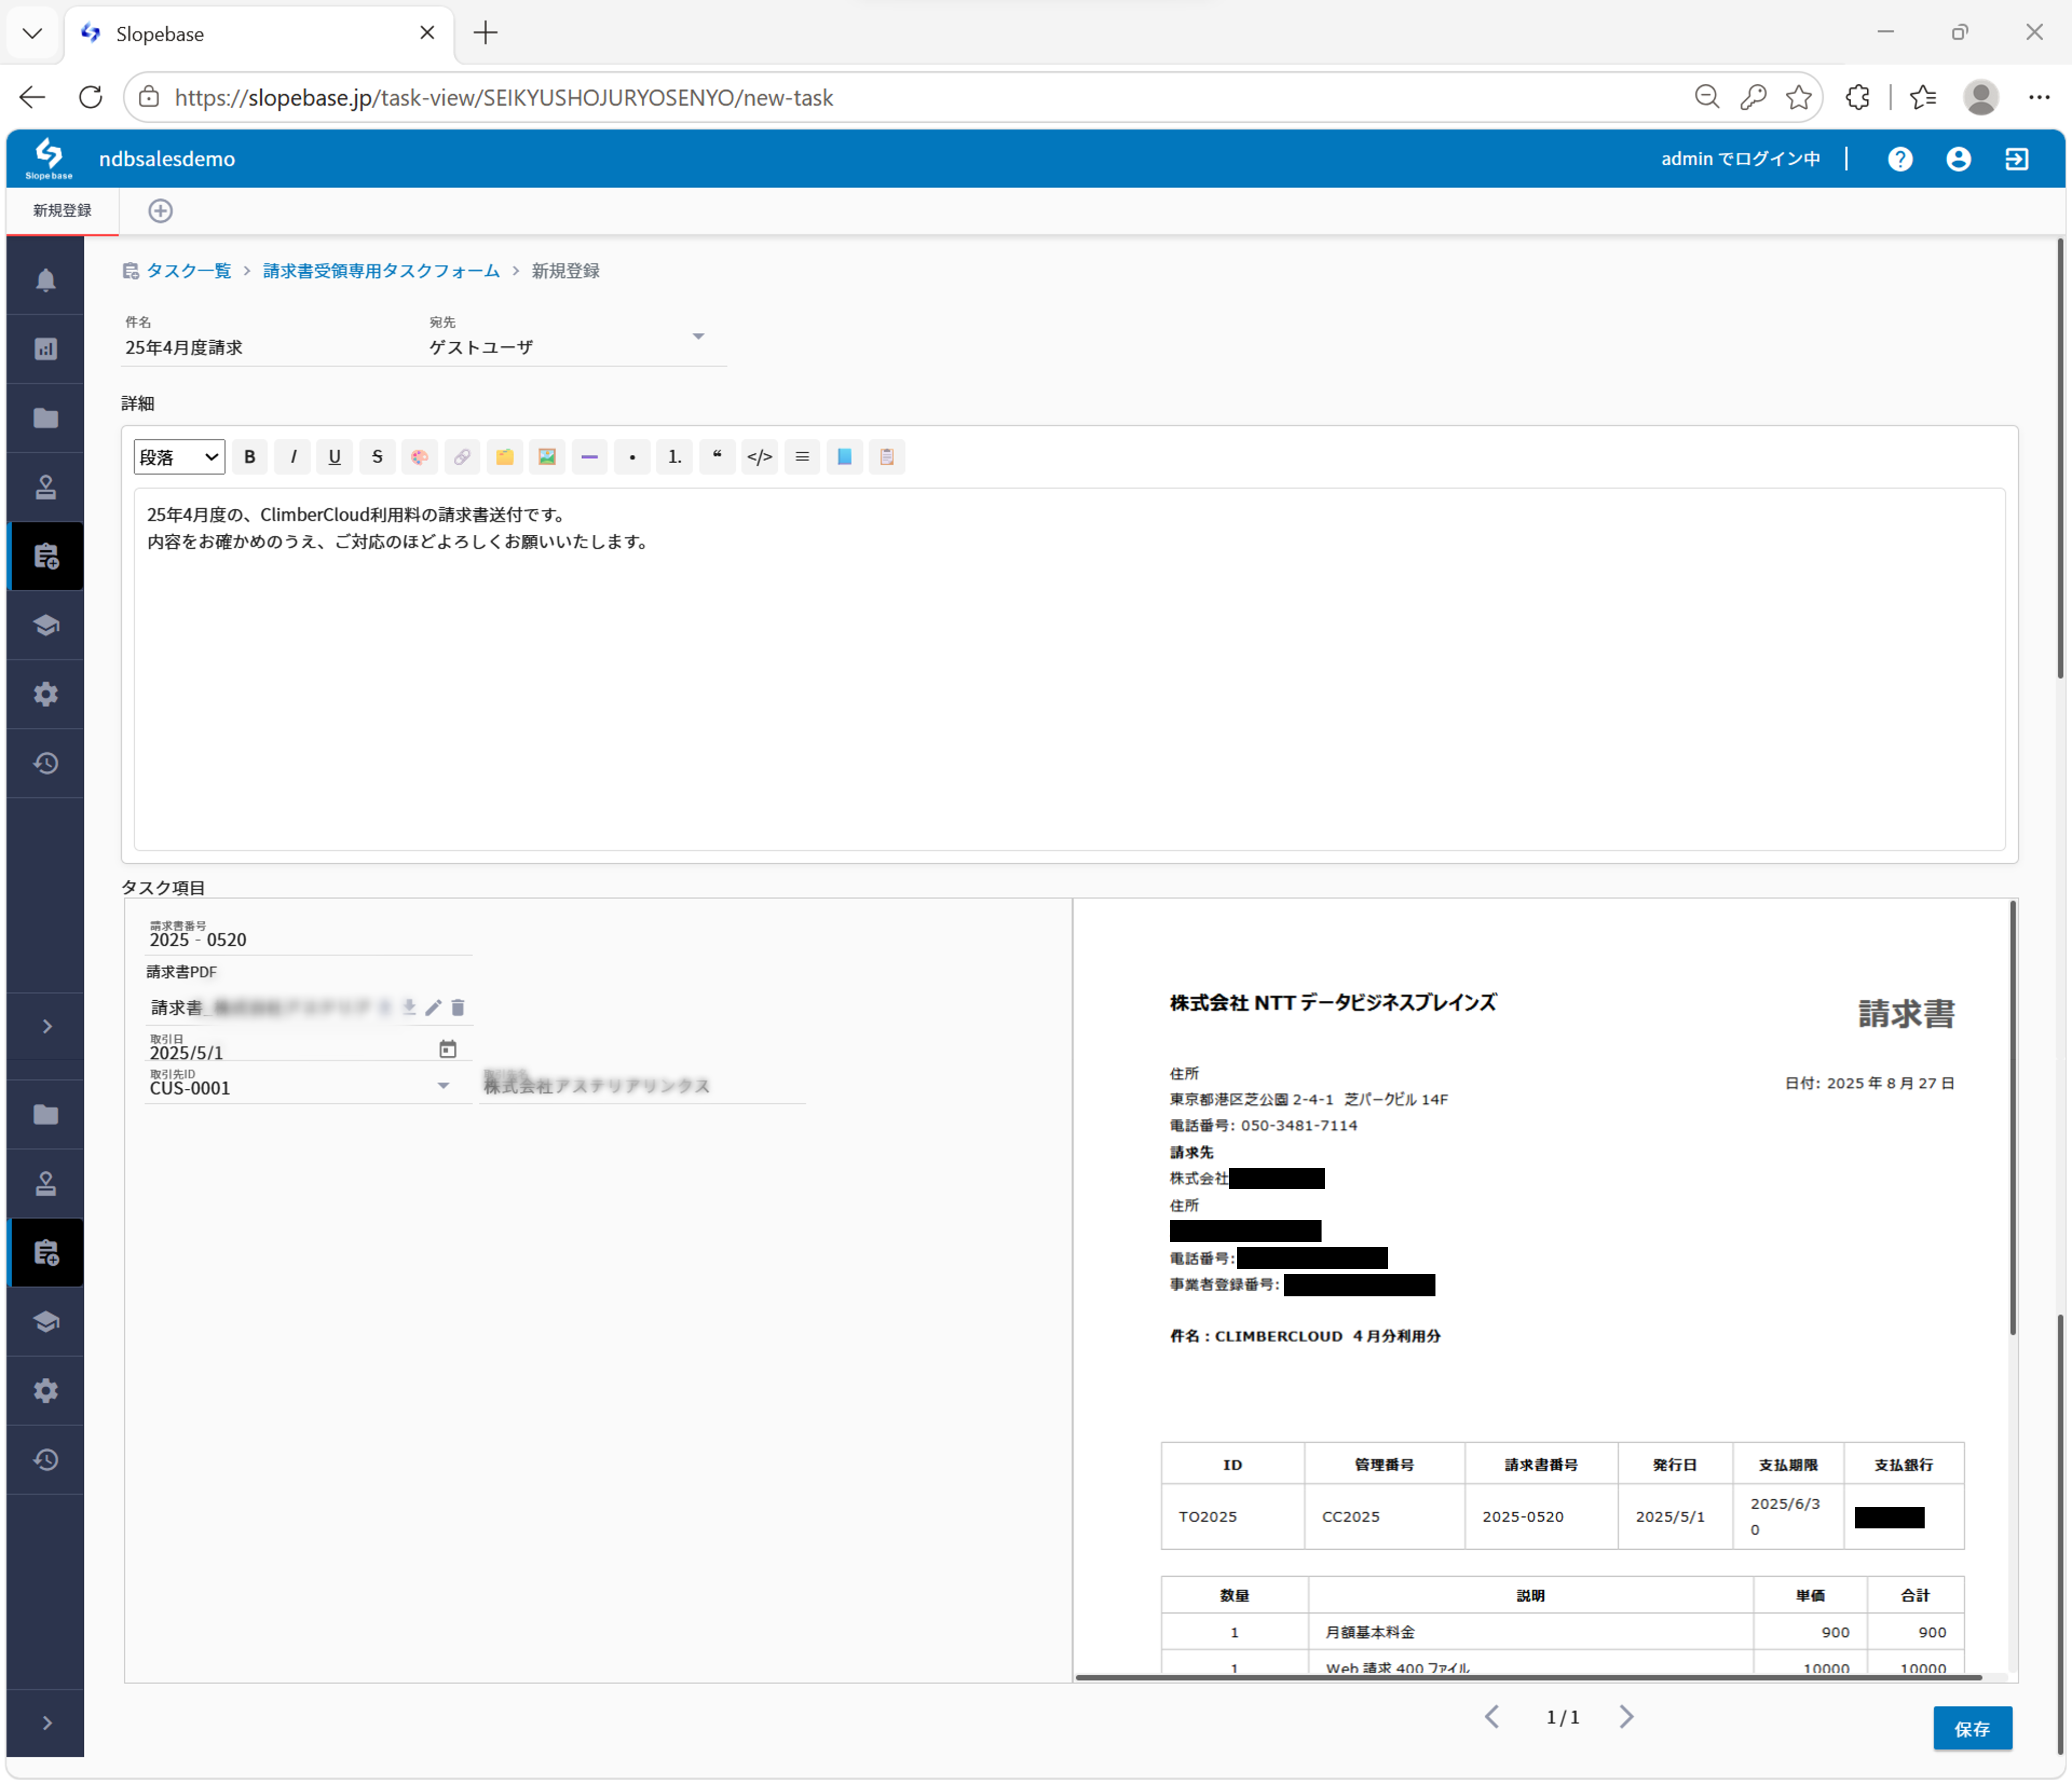Insert a hyperlink using the link icon

pos(462,457)
